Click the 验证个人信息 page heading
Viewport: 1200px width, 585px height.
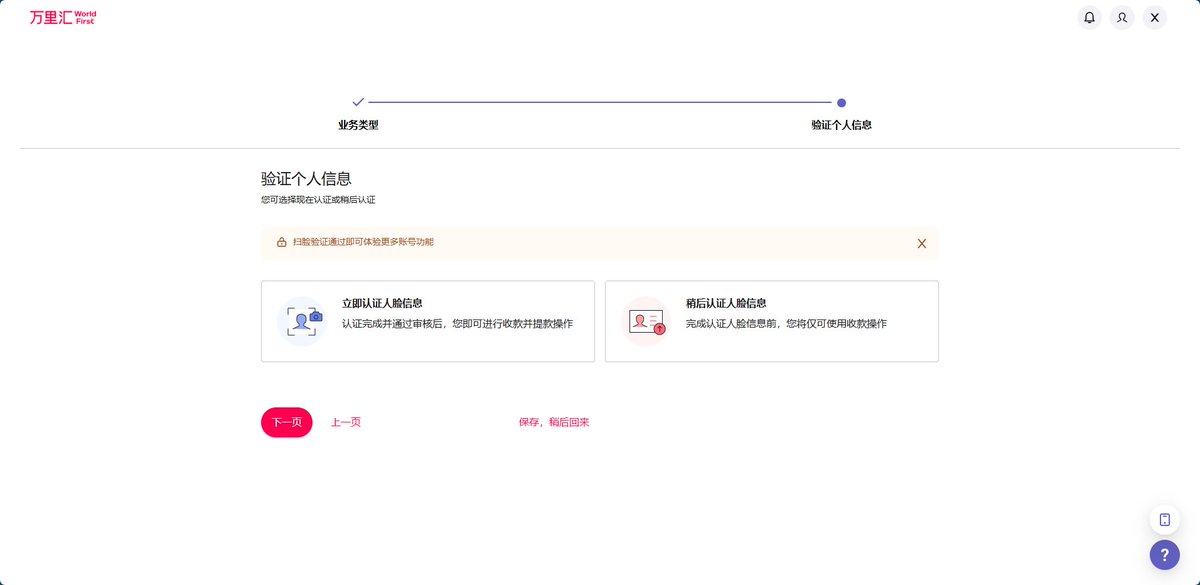point(306,179)
